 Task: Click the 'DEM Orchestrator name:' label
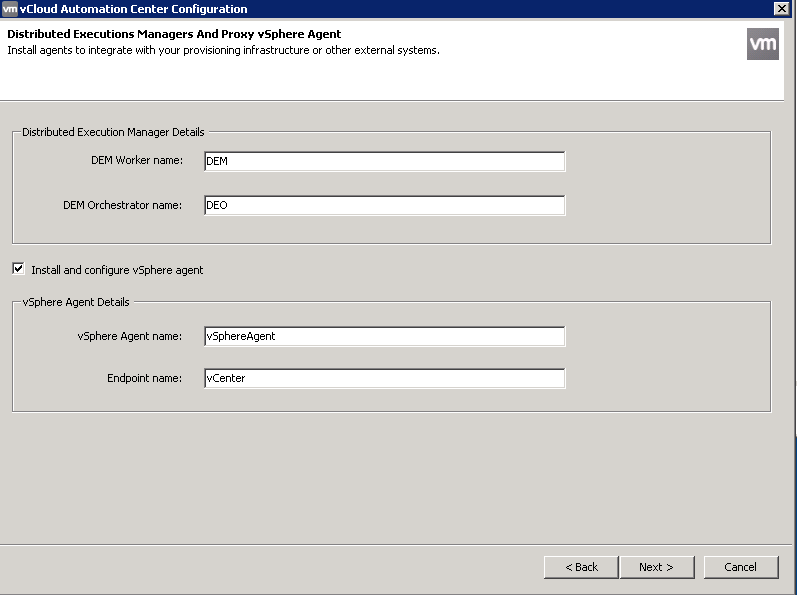coord(122,205)
